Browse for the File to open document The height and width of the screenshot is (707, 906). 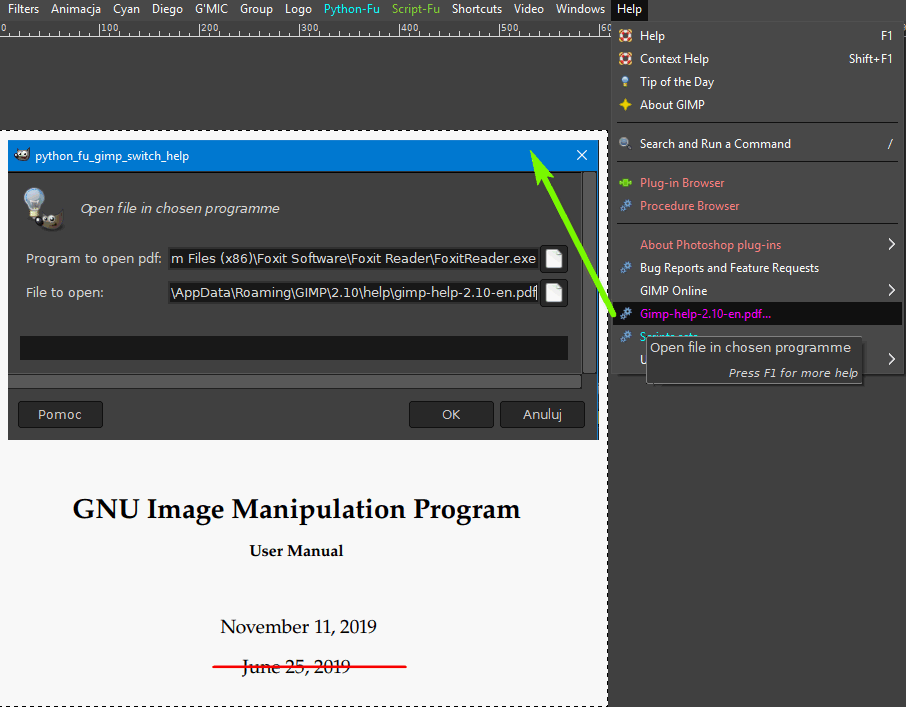(x=554, y=293)
